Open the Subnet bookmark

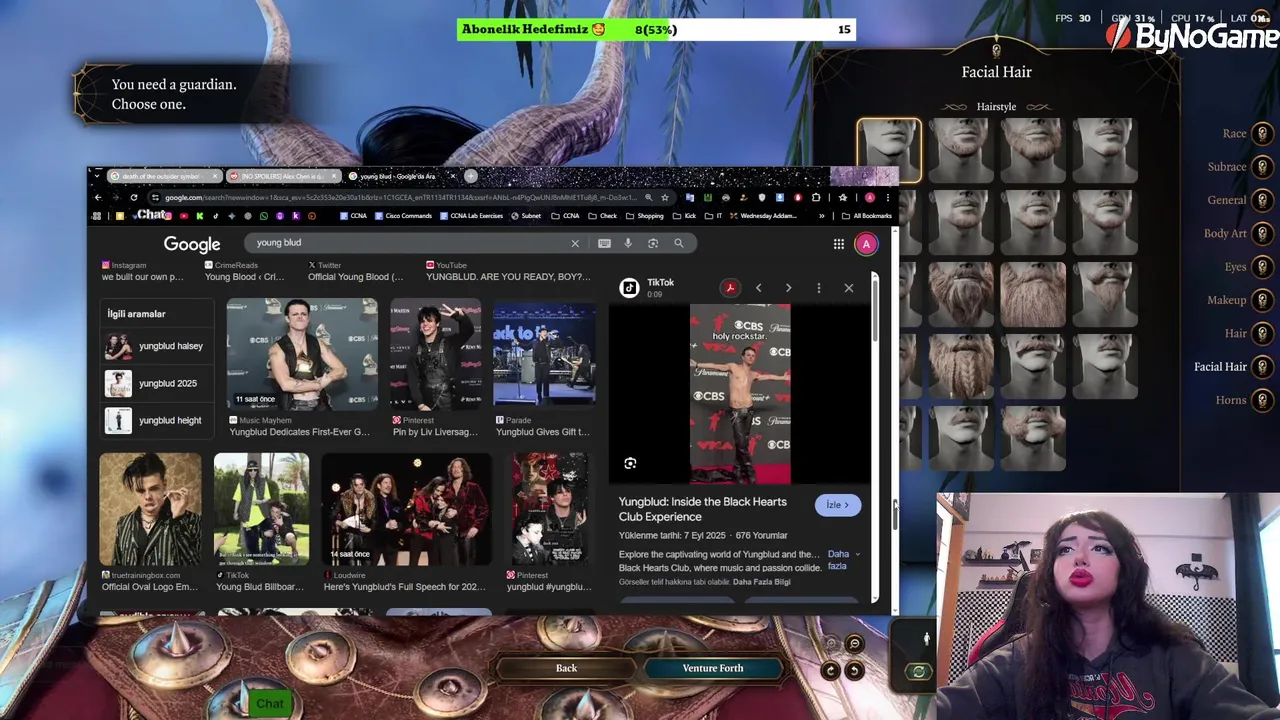click(x=526, y=216)
